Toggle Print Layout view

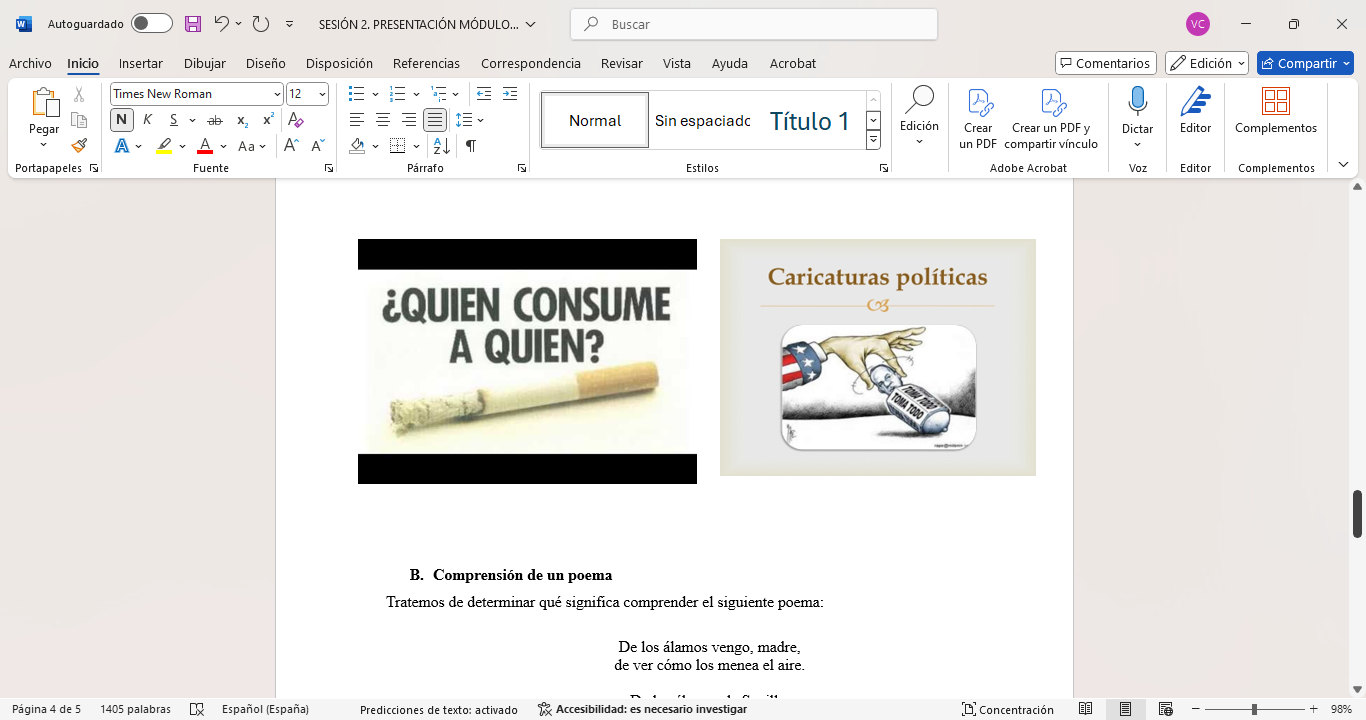[1125, 709]
